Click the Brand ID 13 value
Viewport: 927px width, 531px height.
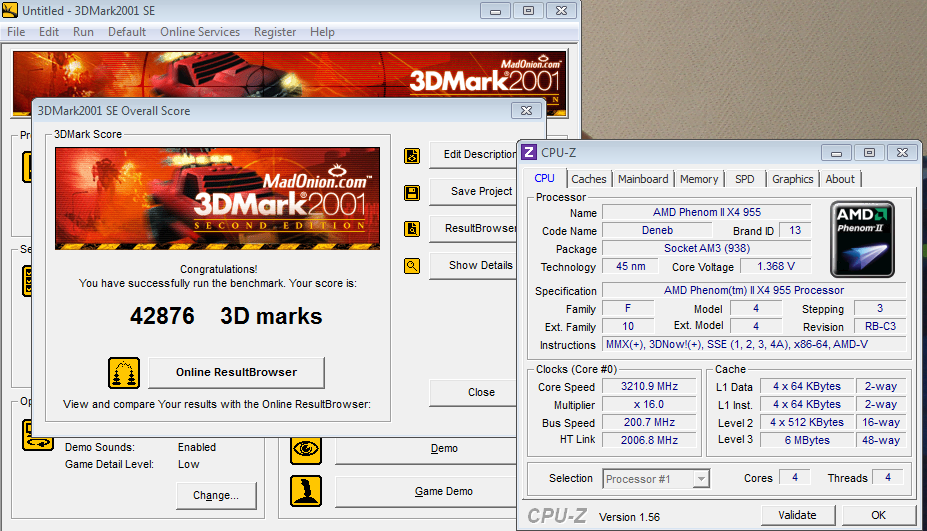coord(795,231)
